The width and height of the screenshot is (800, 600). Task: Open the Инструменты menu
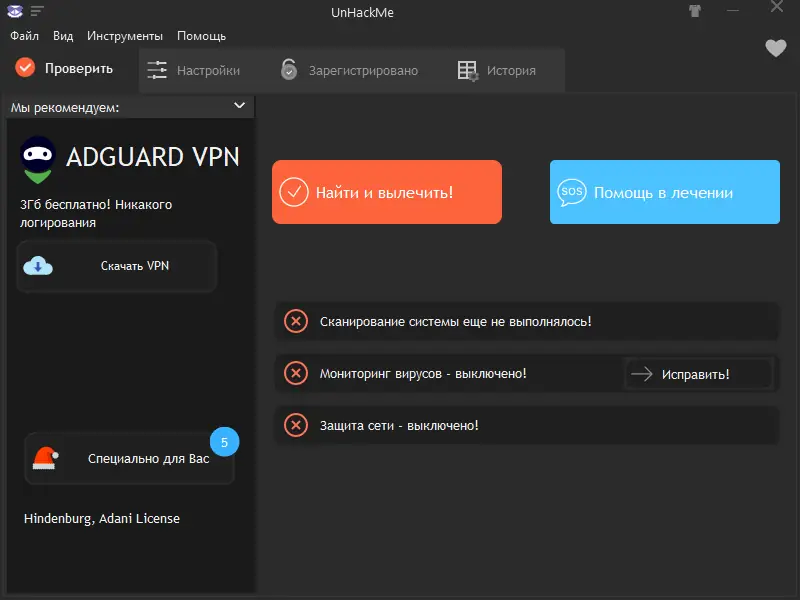point(125,36)
